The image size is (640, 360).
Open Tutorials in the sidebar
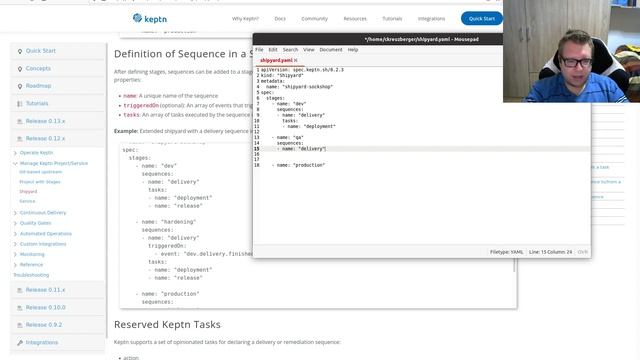pos(37,104)
